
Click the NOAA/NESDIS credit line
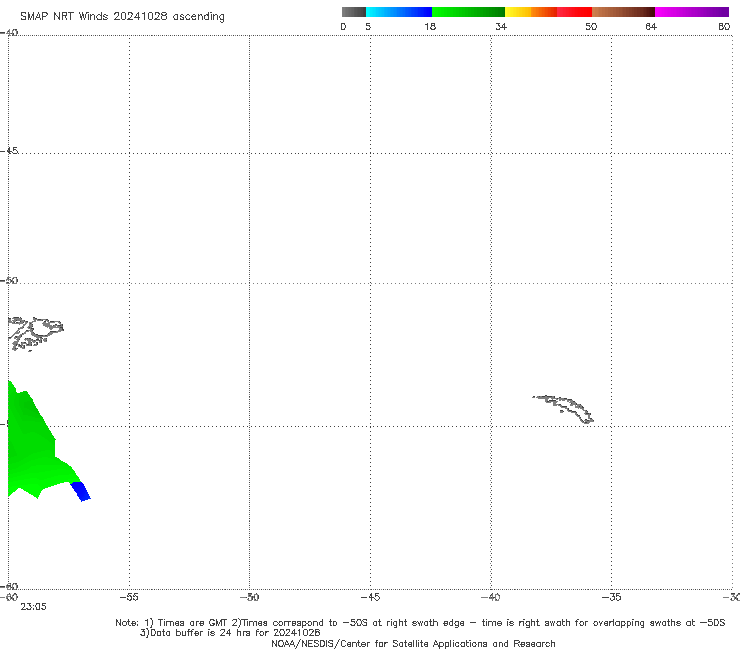[x=413, y=644]
